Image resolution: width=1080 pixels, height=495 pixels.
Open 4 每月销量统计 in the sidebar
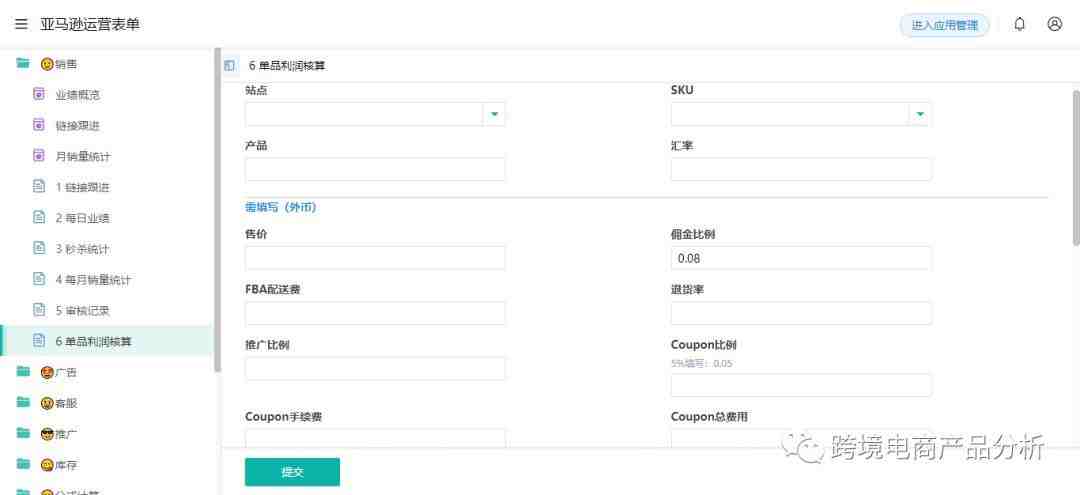[x=107, y=280]
